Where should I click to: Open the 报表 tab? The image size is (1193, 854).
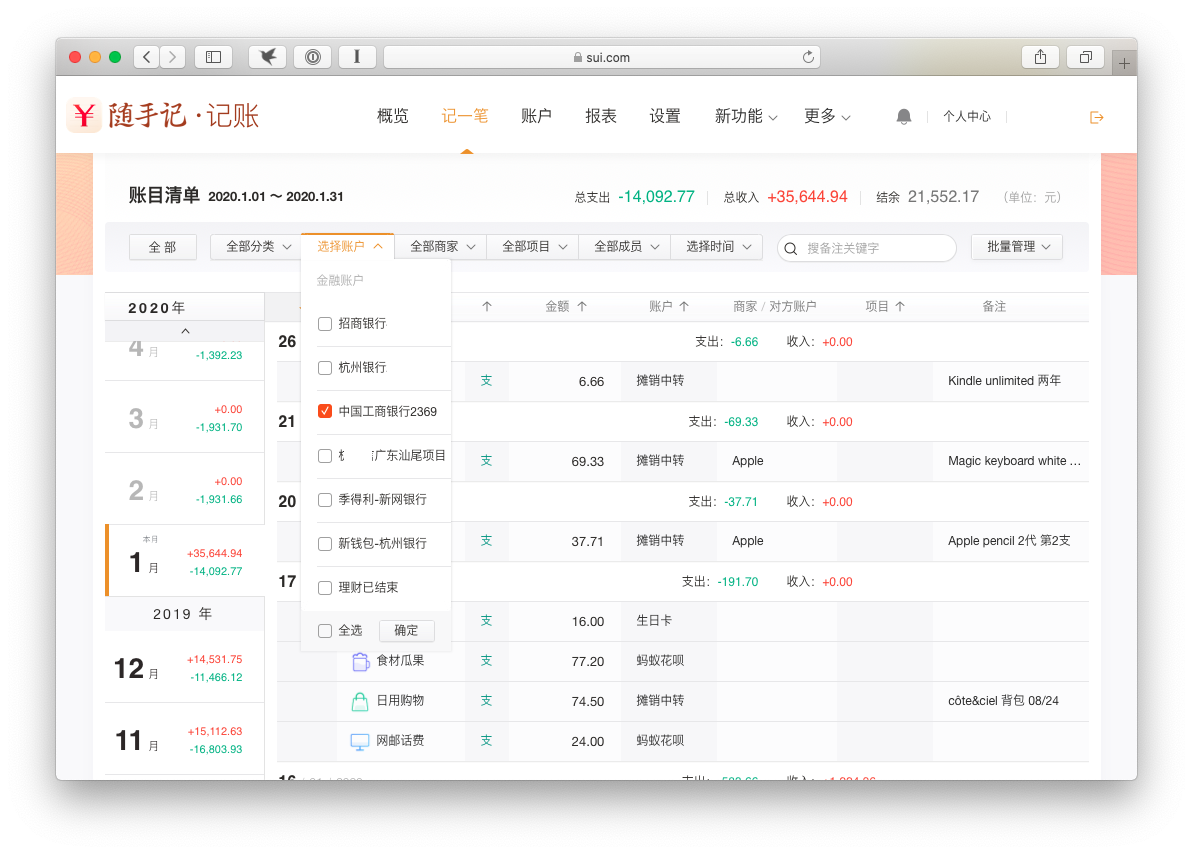(601, 116)
